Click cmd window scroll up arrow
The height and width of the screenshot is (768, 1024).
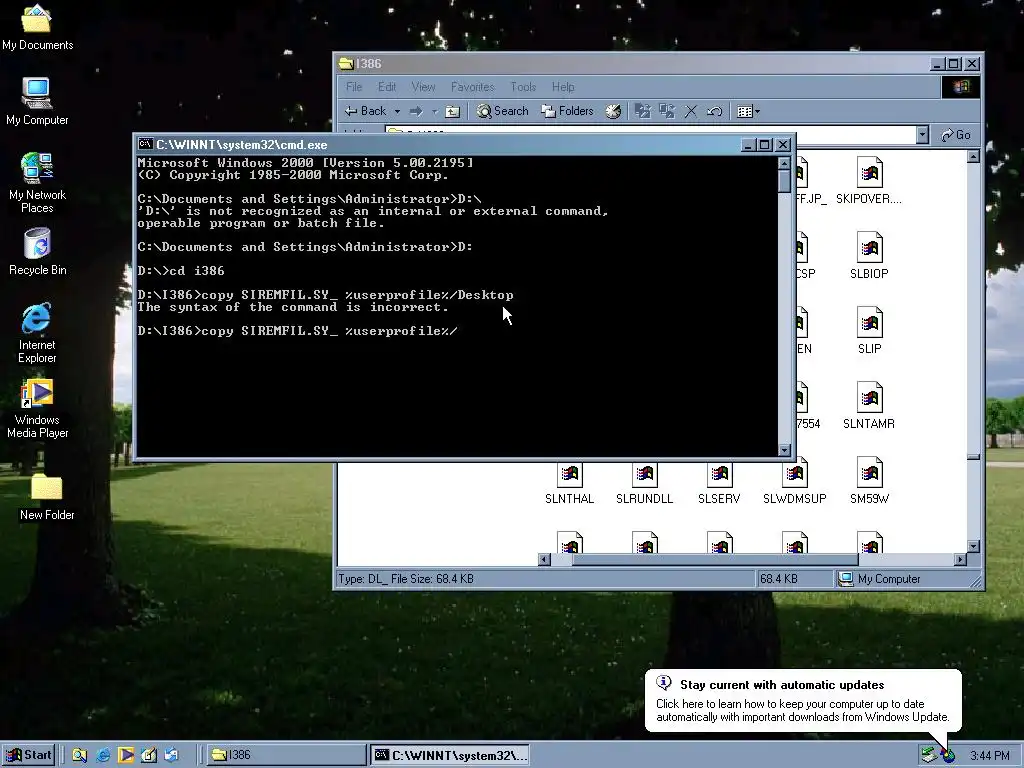click(x=784, y=163)
